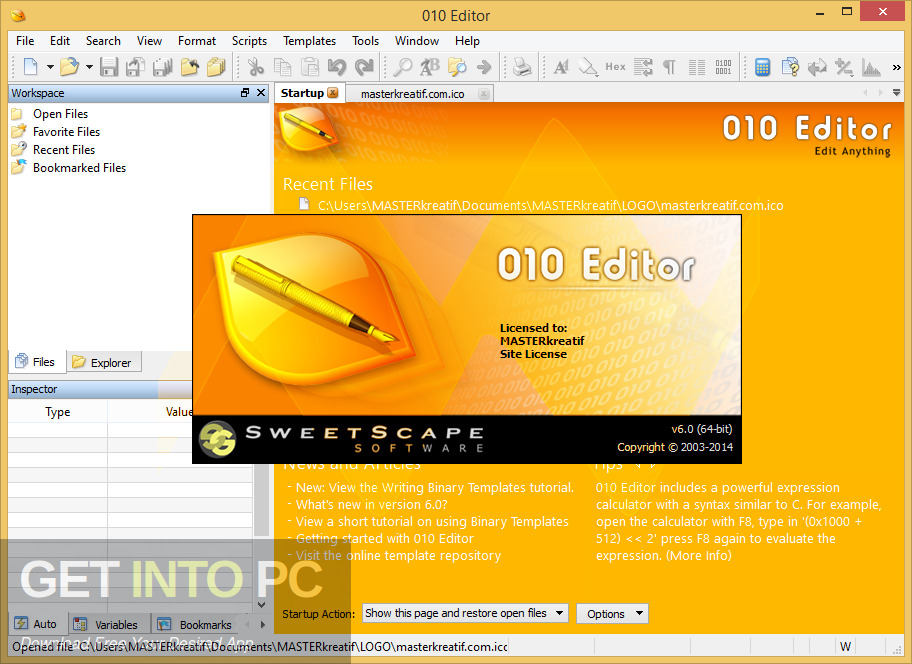Close the Workspace panel
Viewport: 912px width, 664px height.
tap(261, 92)
